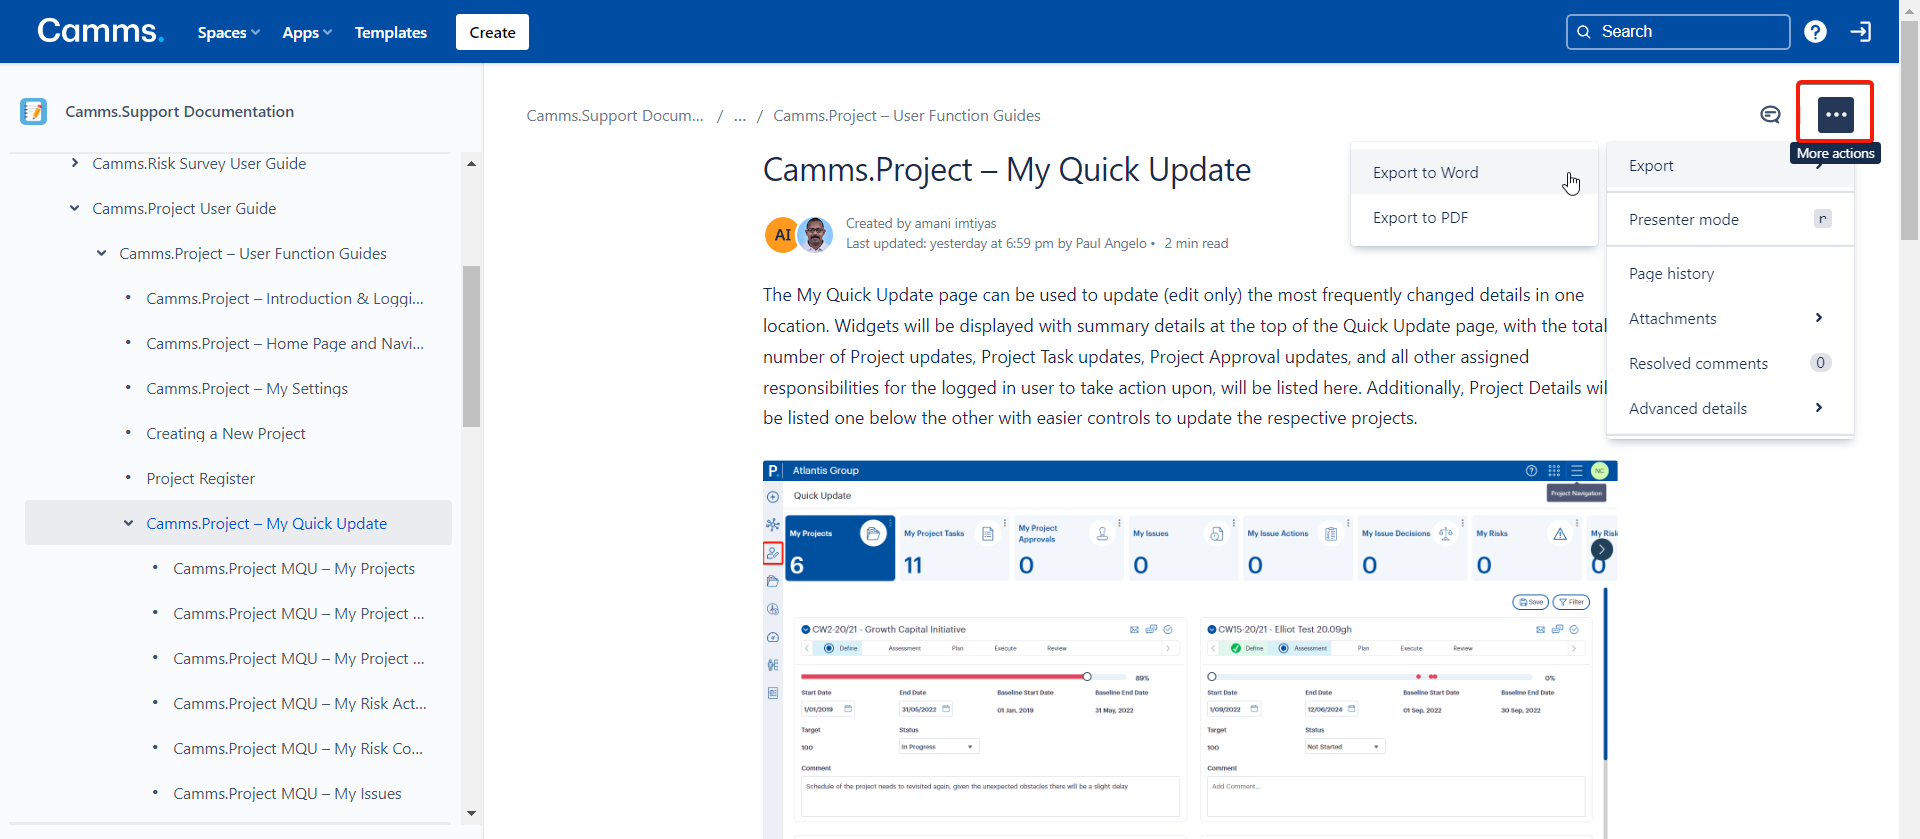Viewport: 1920px width, 839px height.
Task: Collapse Camms.Project – My Quick Update node
Action: [x=129, y=523]
